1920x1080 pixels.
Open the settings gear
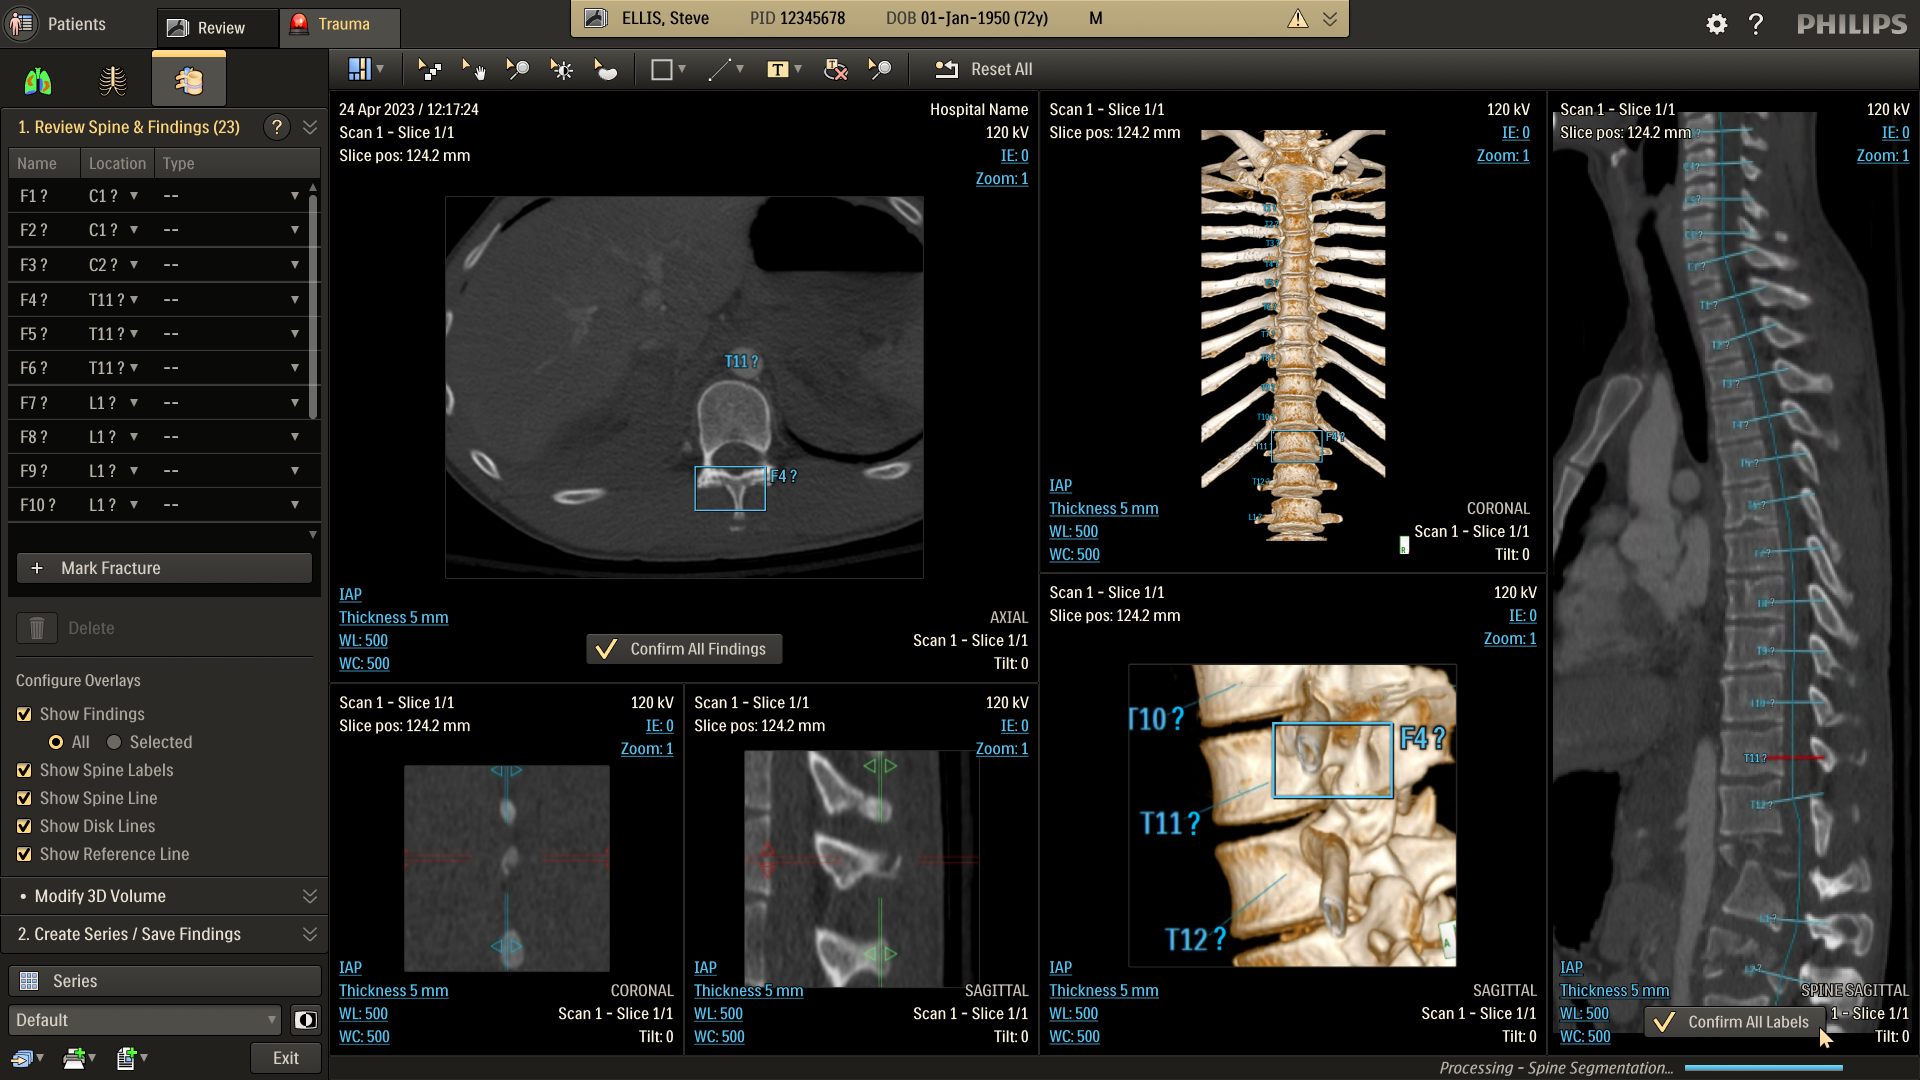pos(1716,24)
